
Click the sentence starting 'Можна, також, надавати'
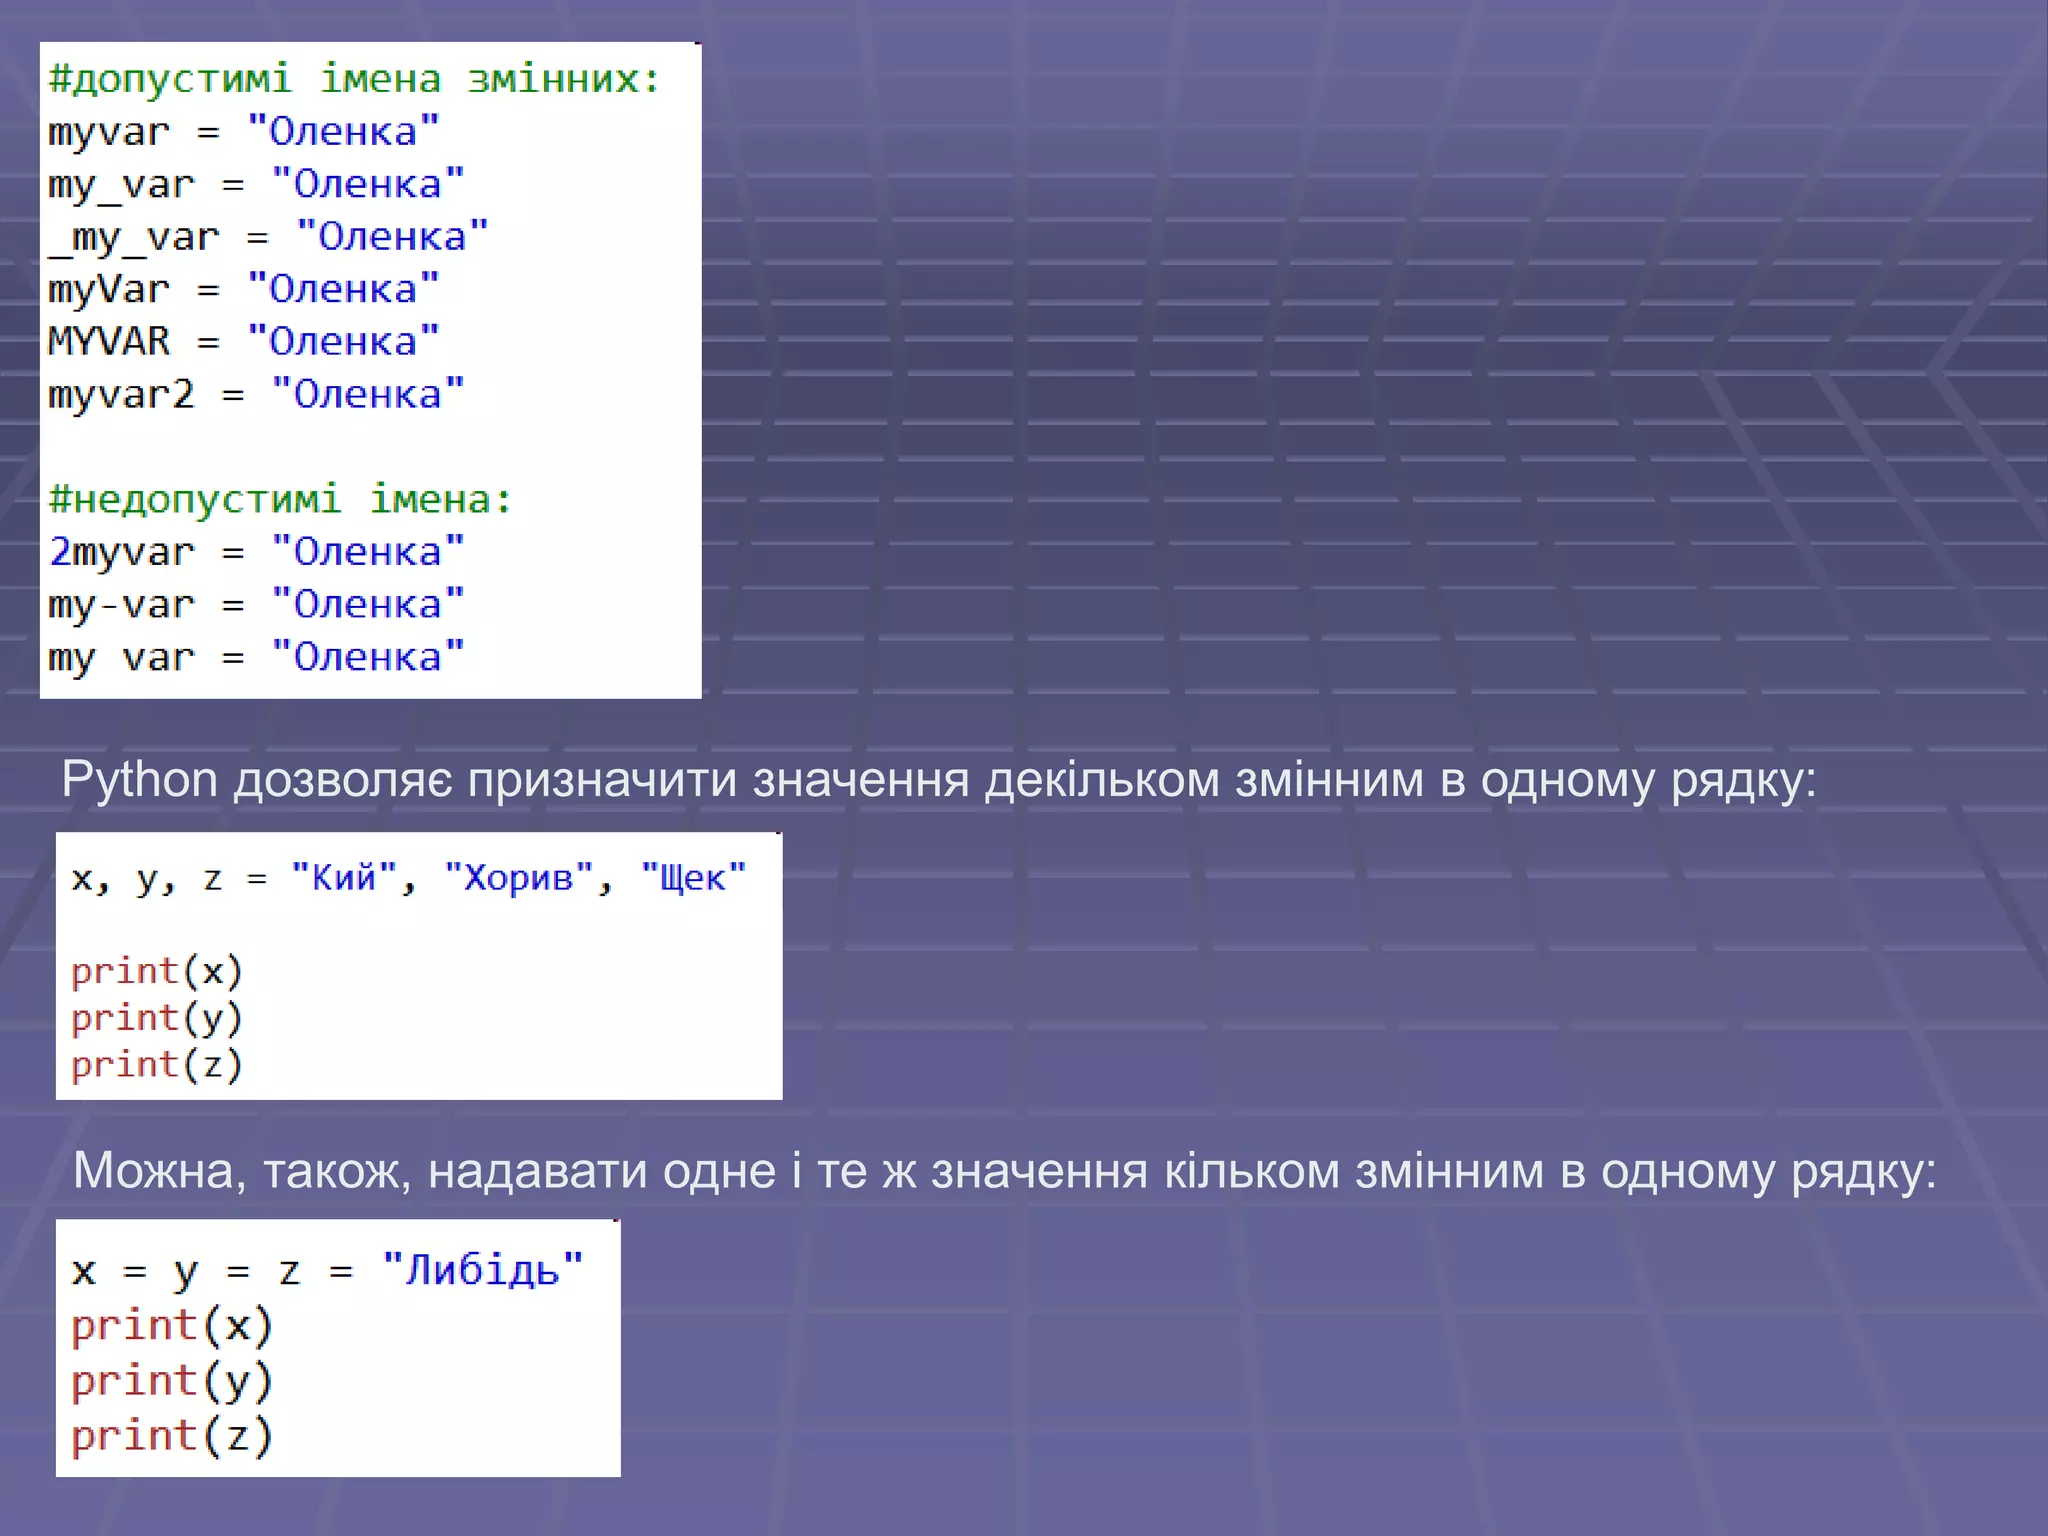click(x=1004, y=1171)
